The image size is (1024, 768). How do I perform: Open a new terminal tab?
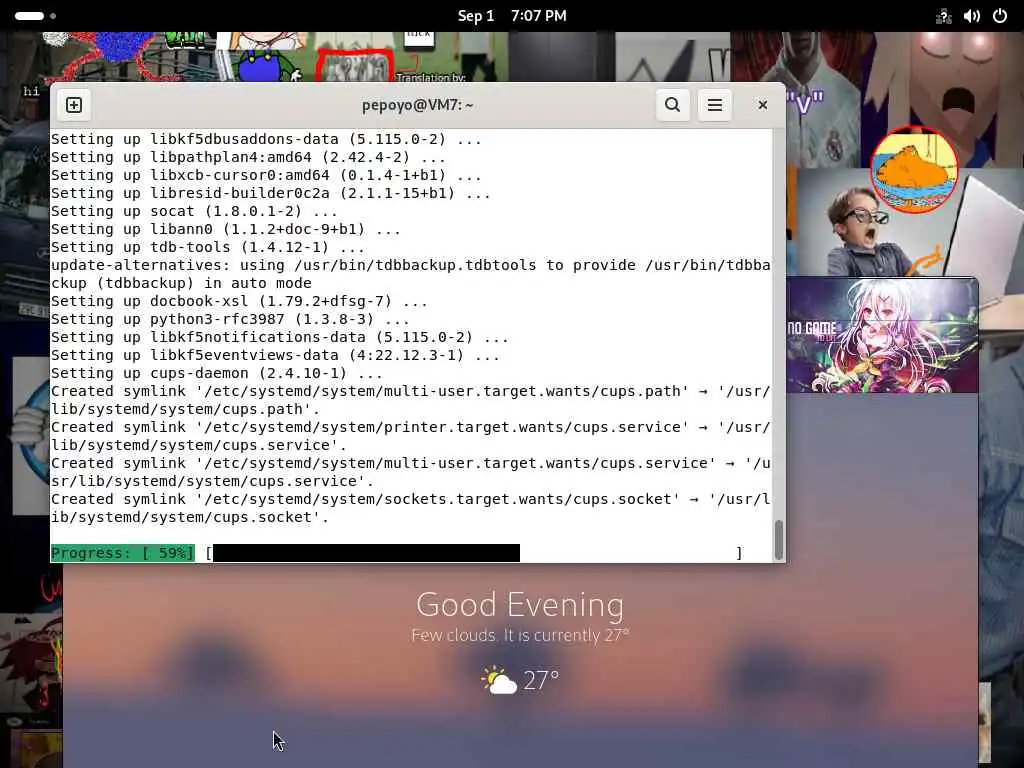74,105
